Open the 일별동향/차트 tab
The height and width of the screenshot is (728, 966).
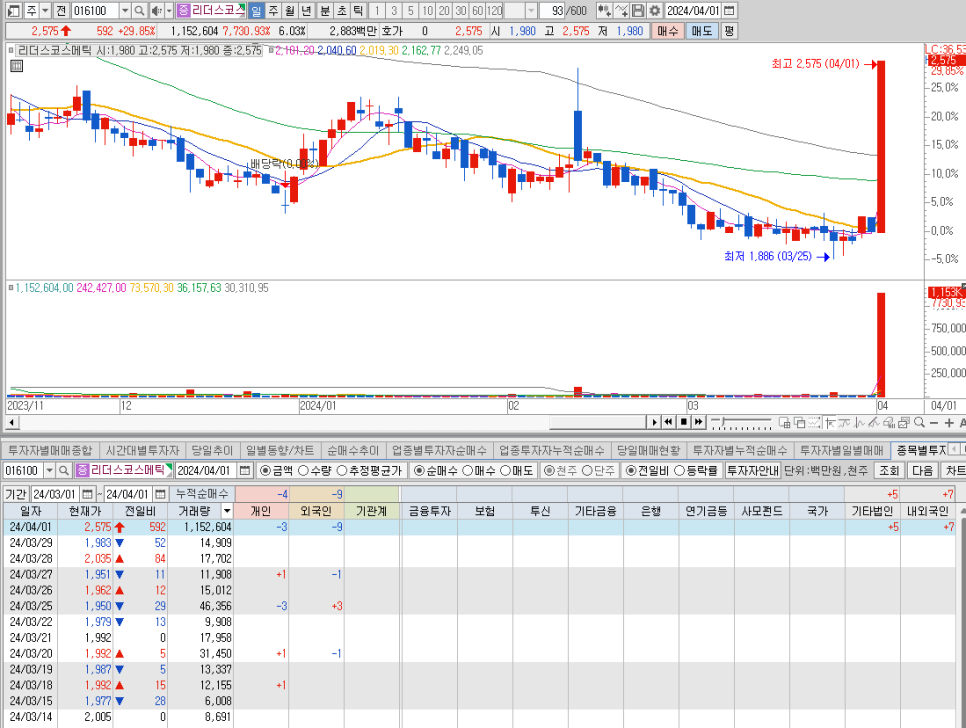pos(280,451)
